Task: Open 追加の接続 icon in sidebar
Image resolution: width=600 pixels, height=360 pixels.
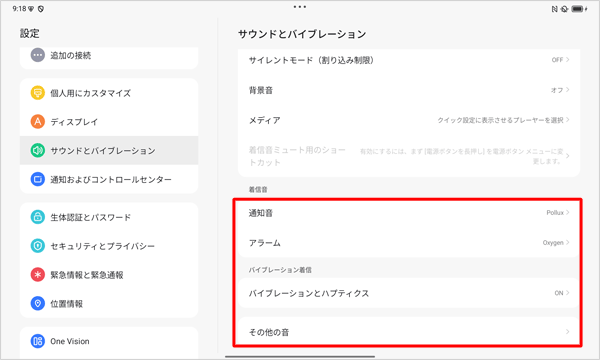Action: 38,55
